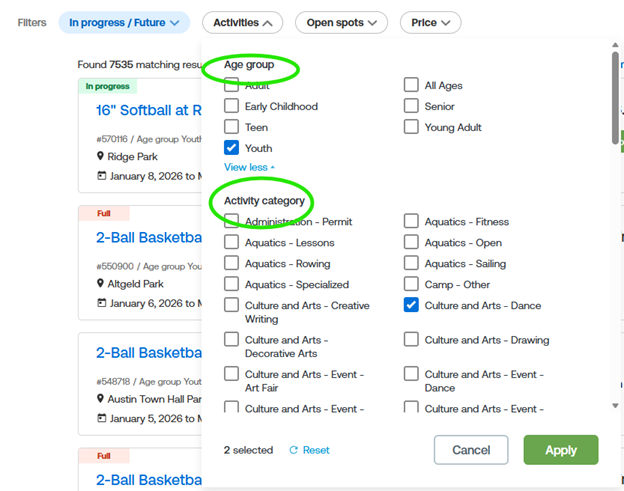
Task: Click calendar icon beside January 8, 2026
Action: pyautogui.click(x=101, y=176)
